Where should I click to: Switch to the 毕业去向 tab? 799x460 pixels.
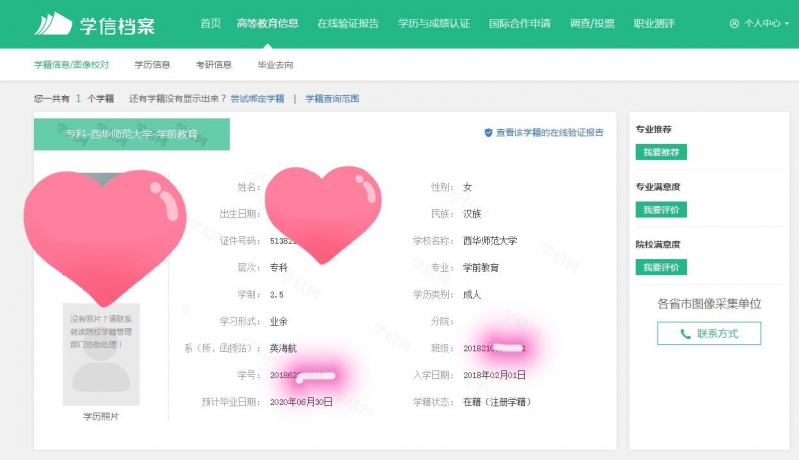point(275,65)
